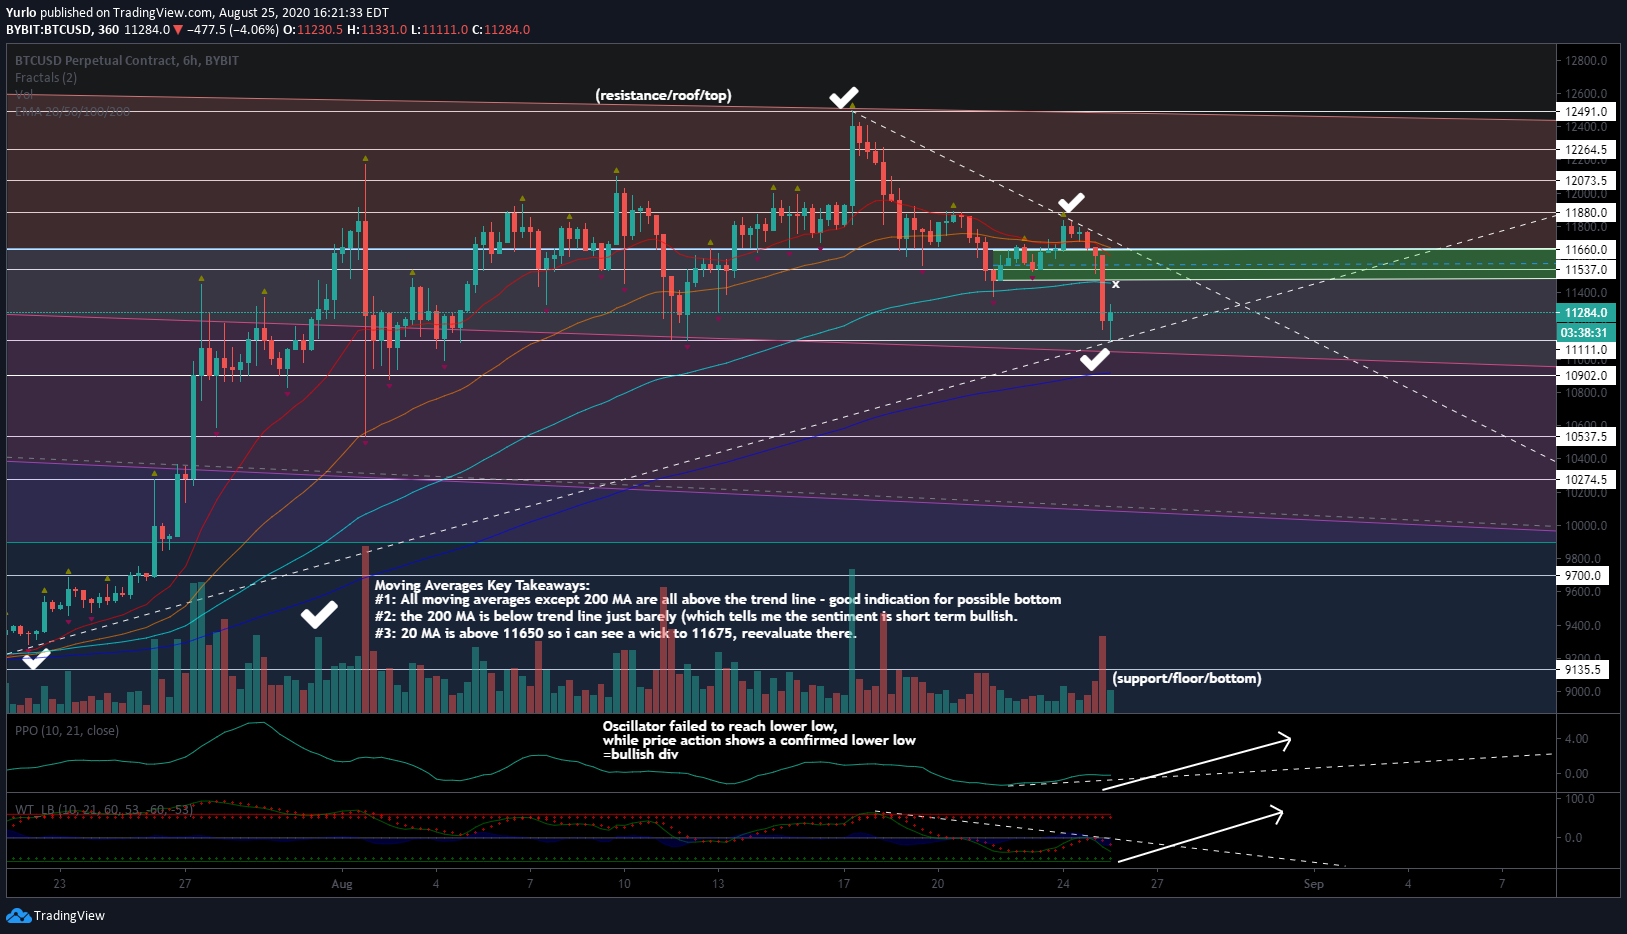Click the 03:38:31 countdown label
The image size is (1627, 934).
1587,333
